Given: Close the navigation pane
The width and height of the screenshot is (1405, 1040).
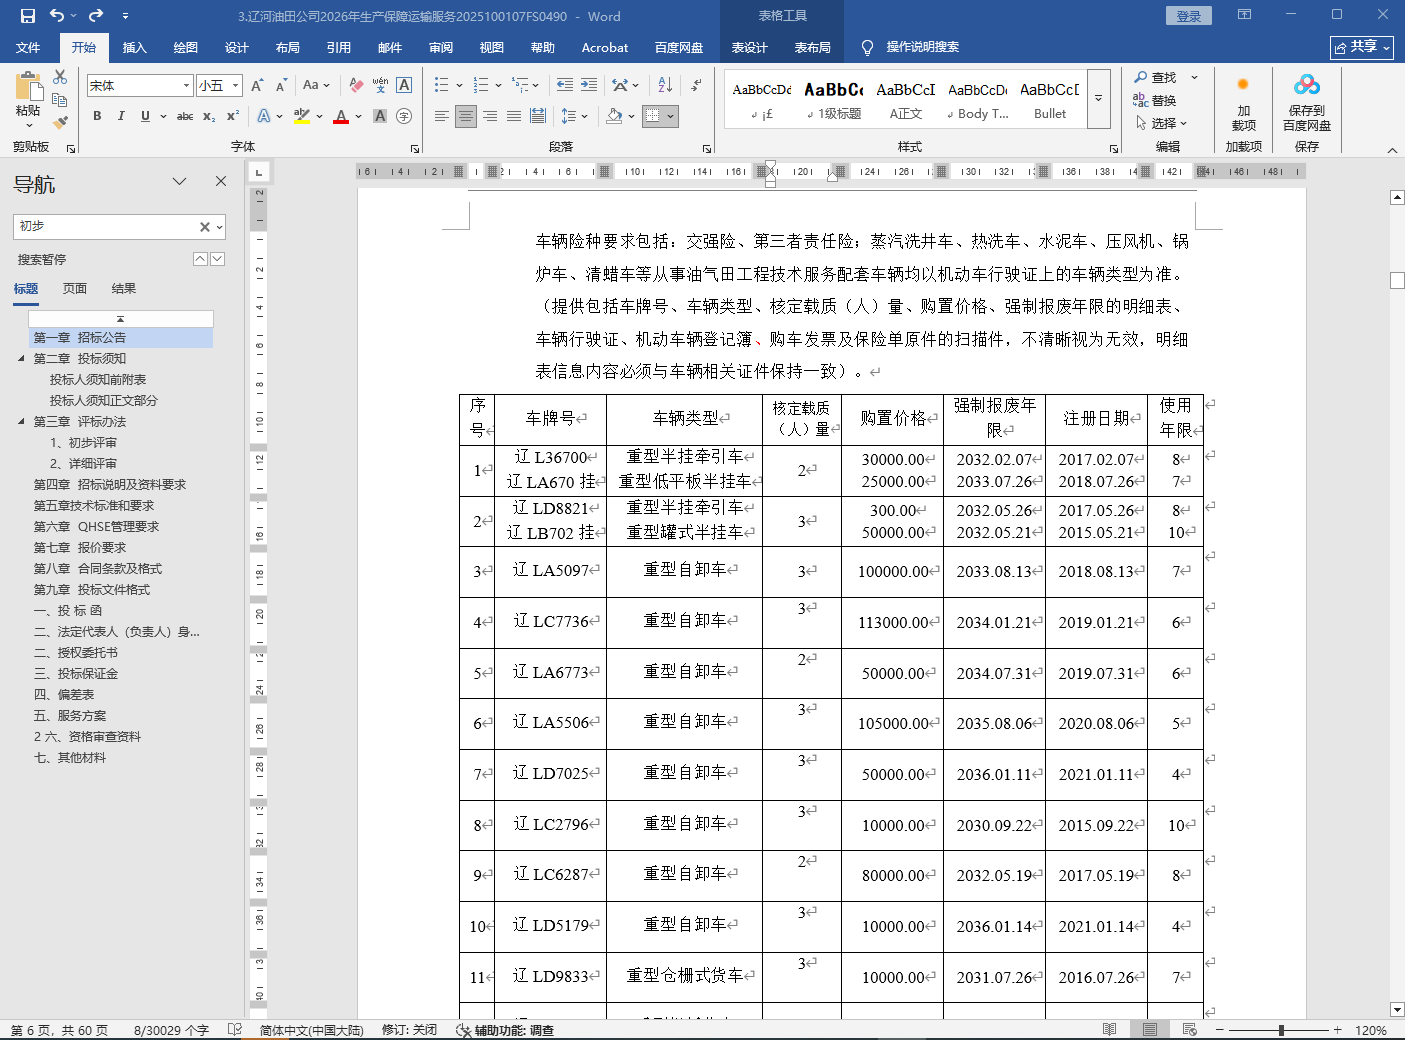Looking at the screenshot, I should tap(221, 181).
